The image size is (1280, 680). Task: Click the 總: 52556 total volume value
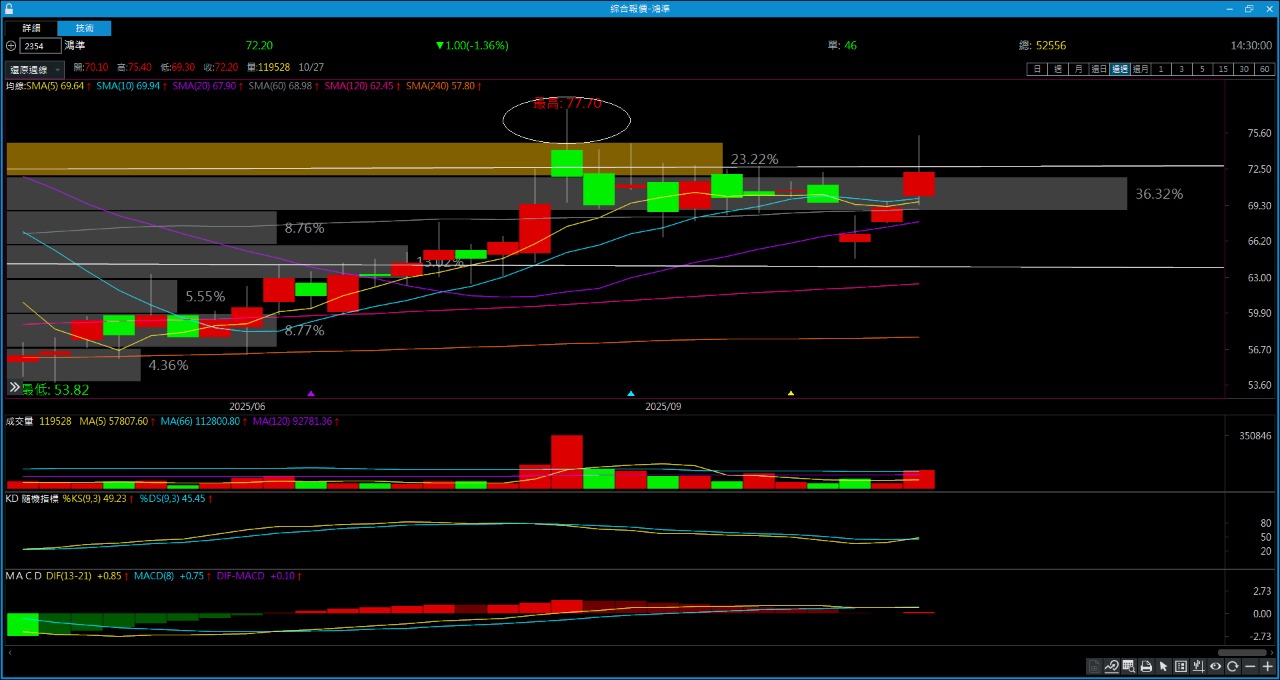pos(1042,45)
